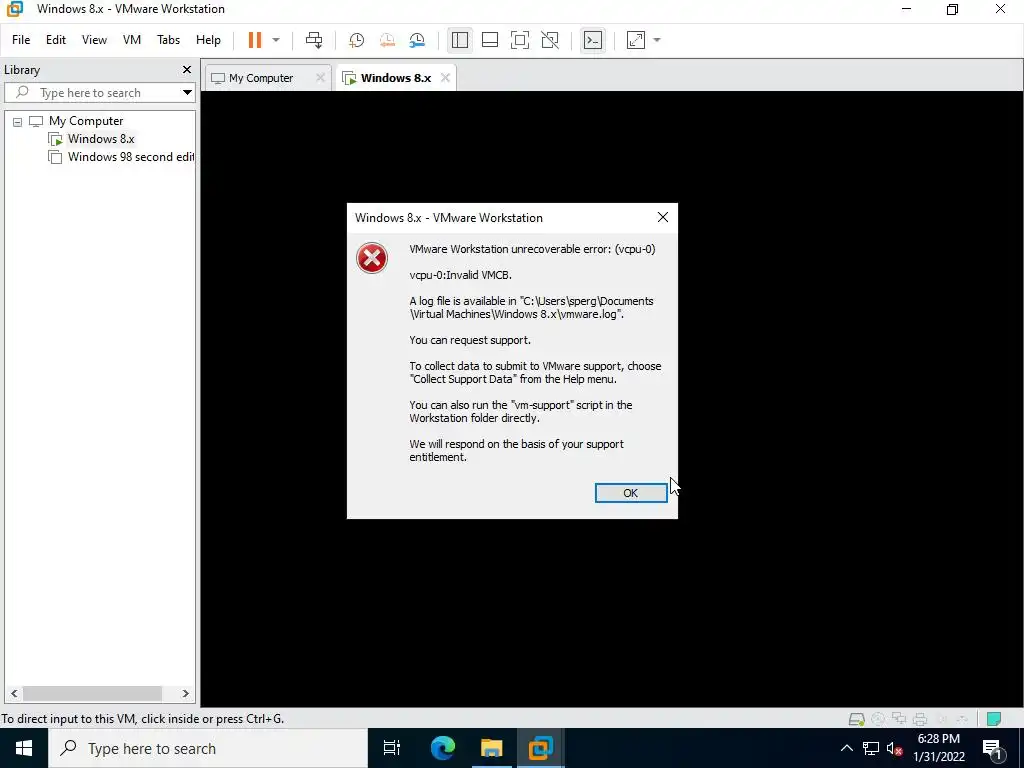This screenshot has height=768, width=1024.
Task: Select the Windows 8.x tab
Action: click(x=396, y=78)
